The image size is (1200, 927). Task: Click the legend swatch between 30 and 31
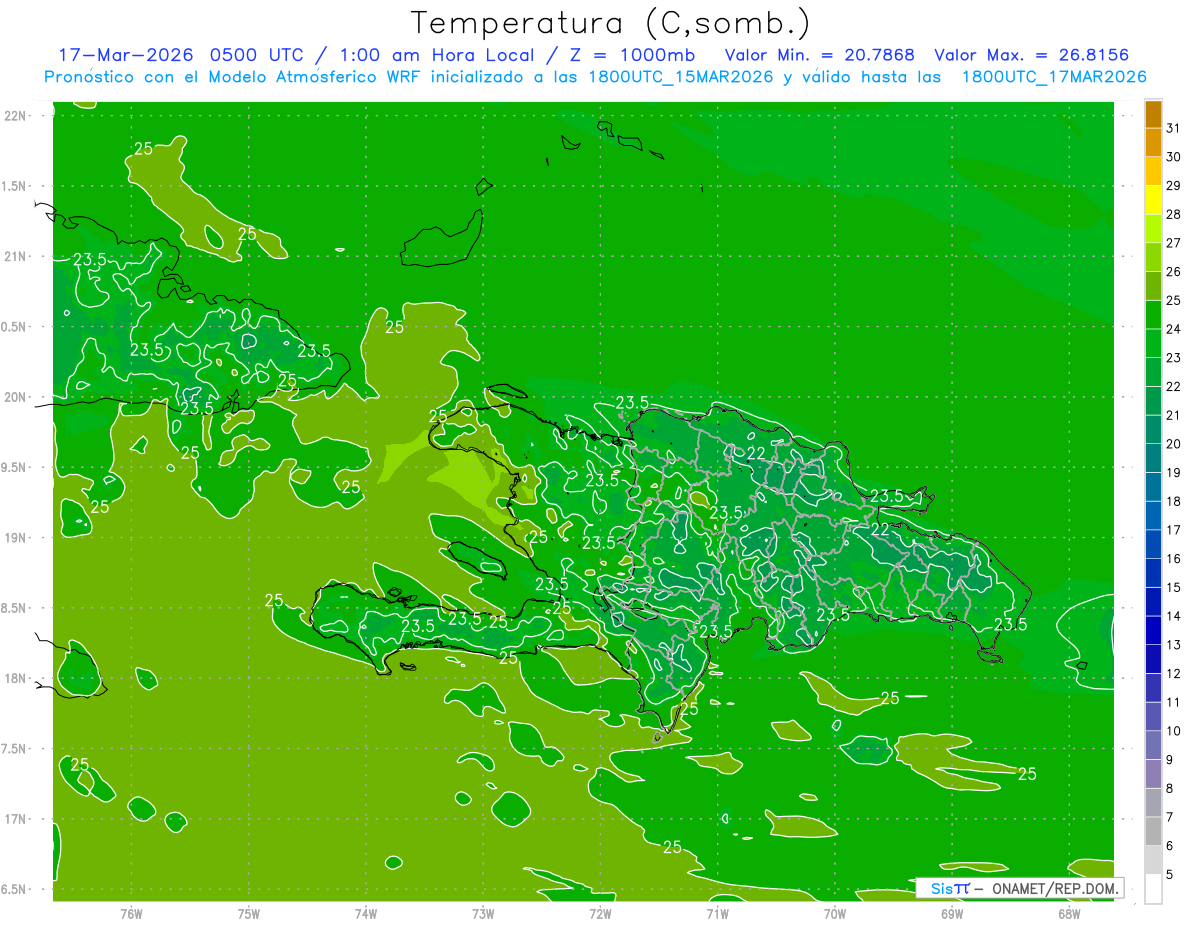tap(1153, 143)
